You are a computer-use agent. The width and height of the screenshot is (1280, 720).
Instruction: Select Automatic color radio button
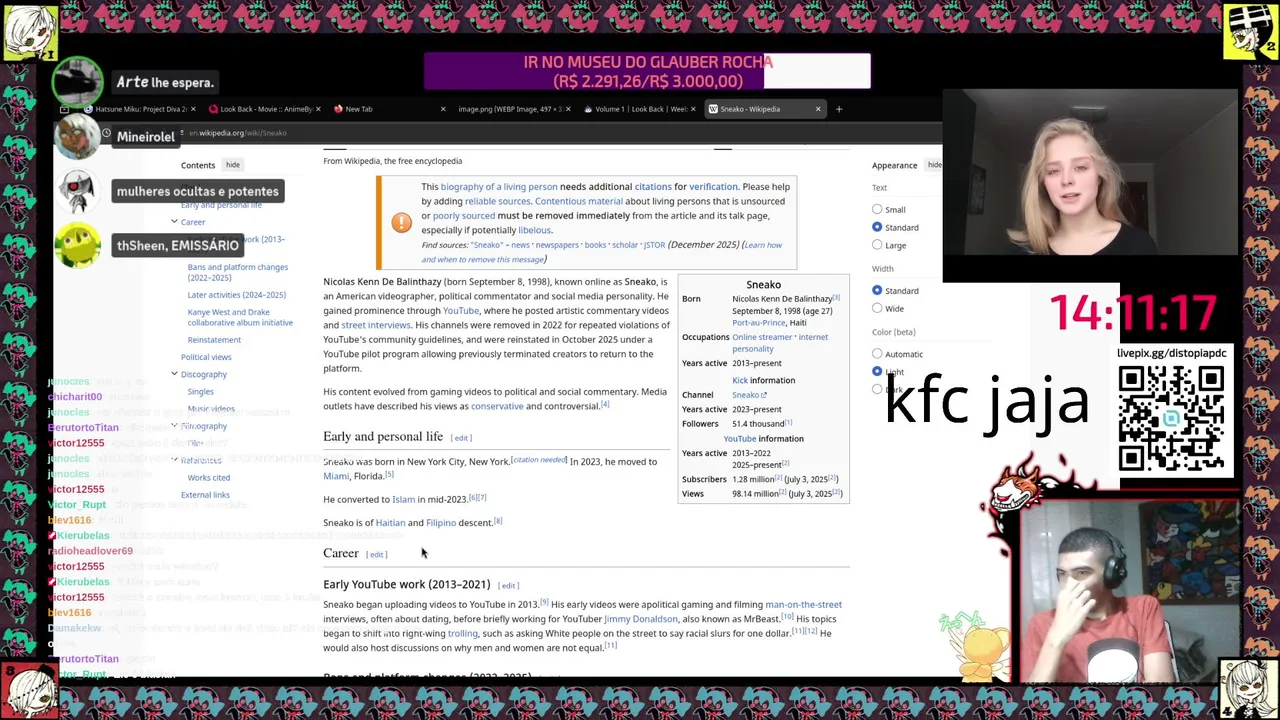[877, 354]
